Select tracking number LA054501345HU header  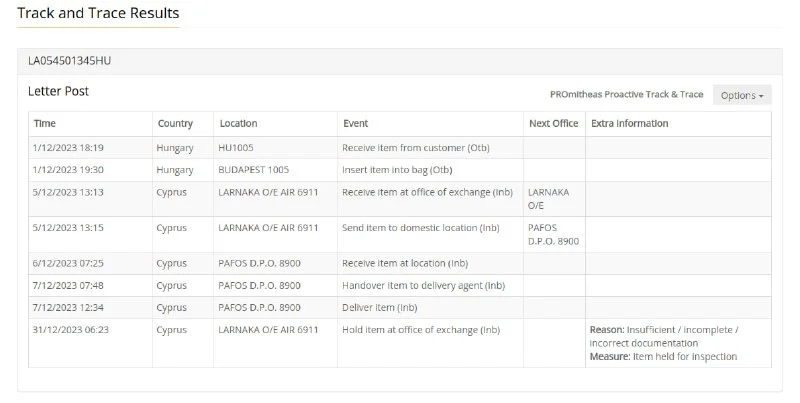point(69,61)
